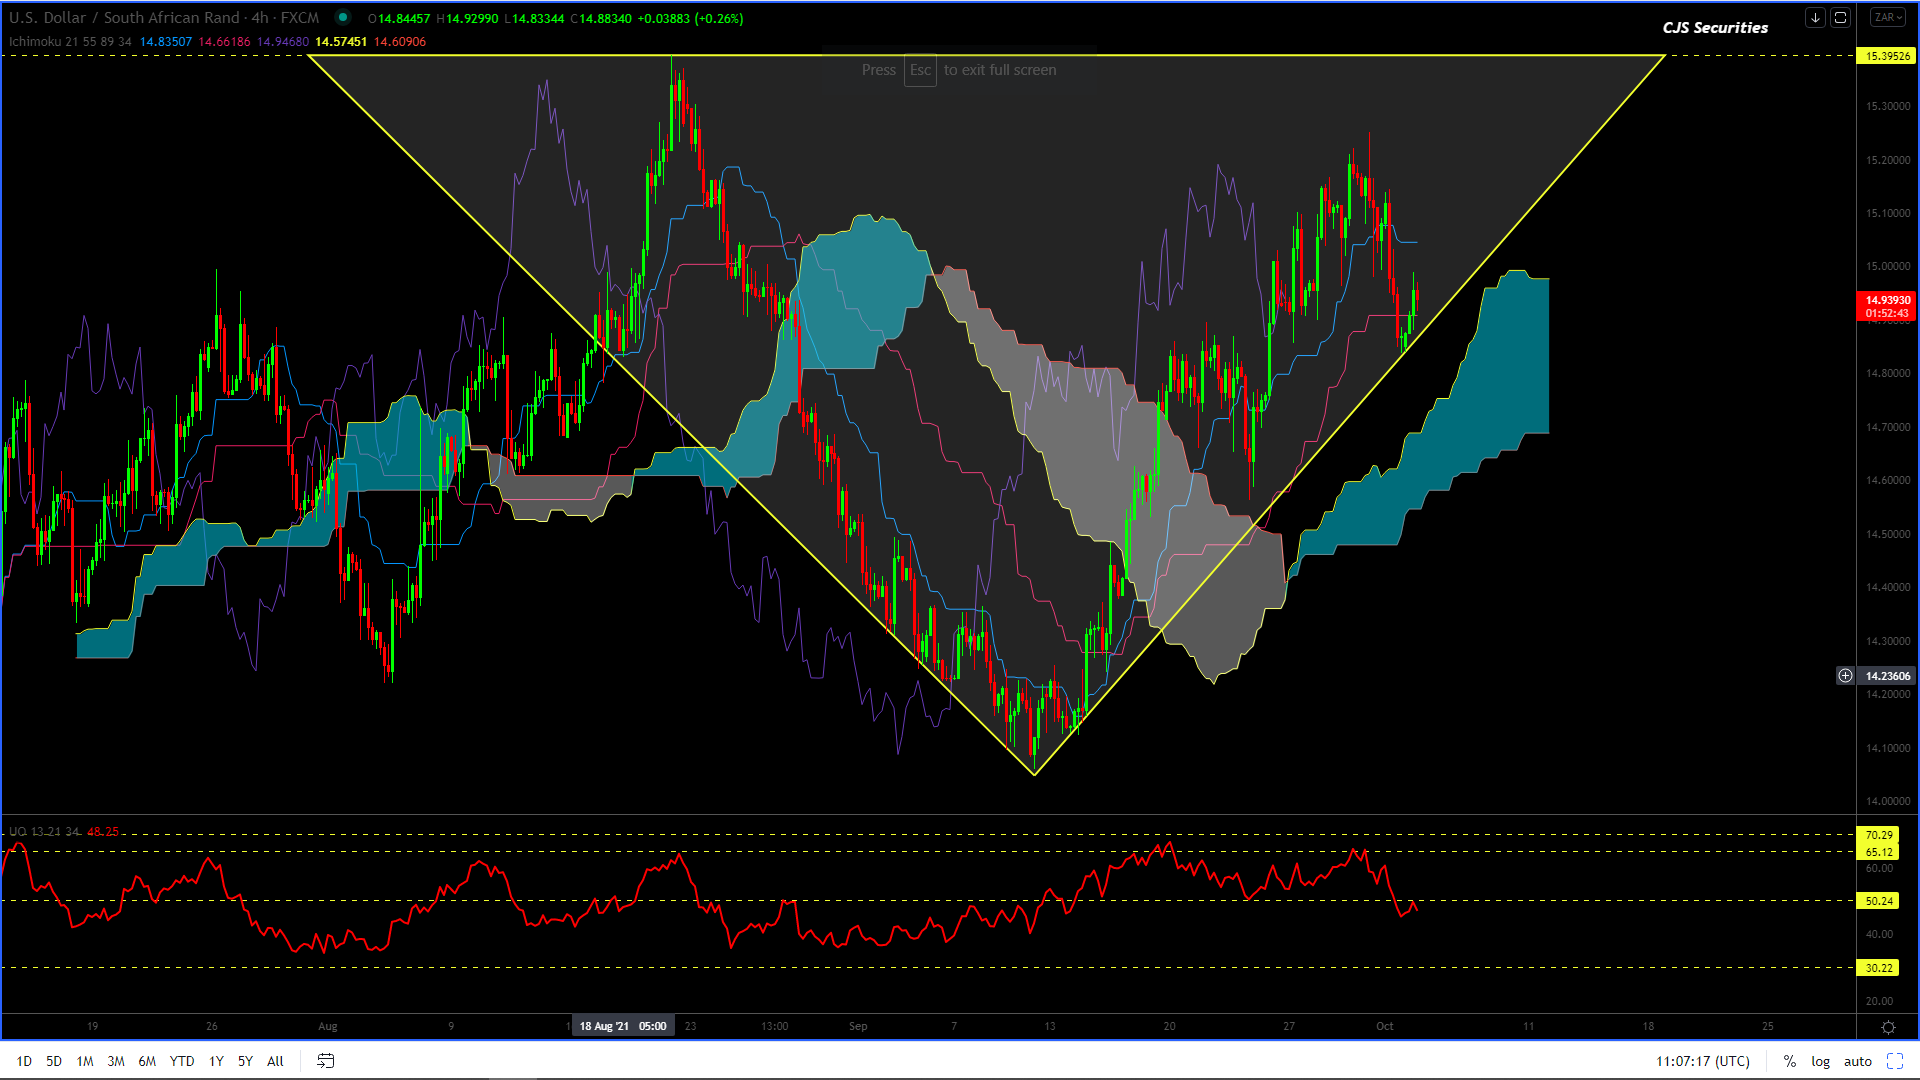Click the market status green dot indicator
The width and height of the screenshot is (1920, 1080).
[343, 17]
